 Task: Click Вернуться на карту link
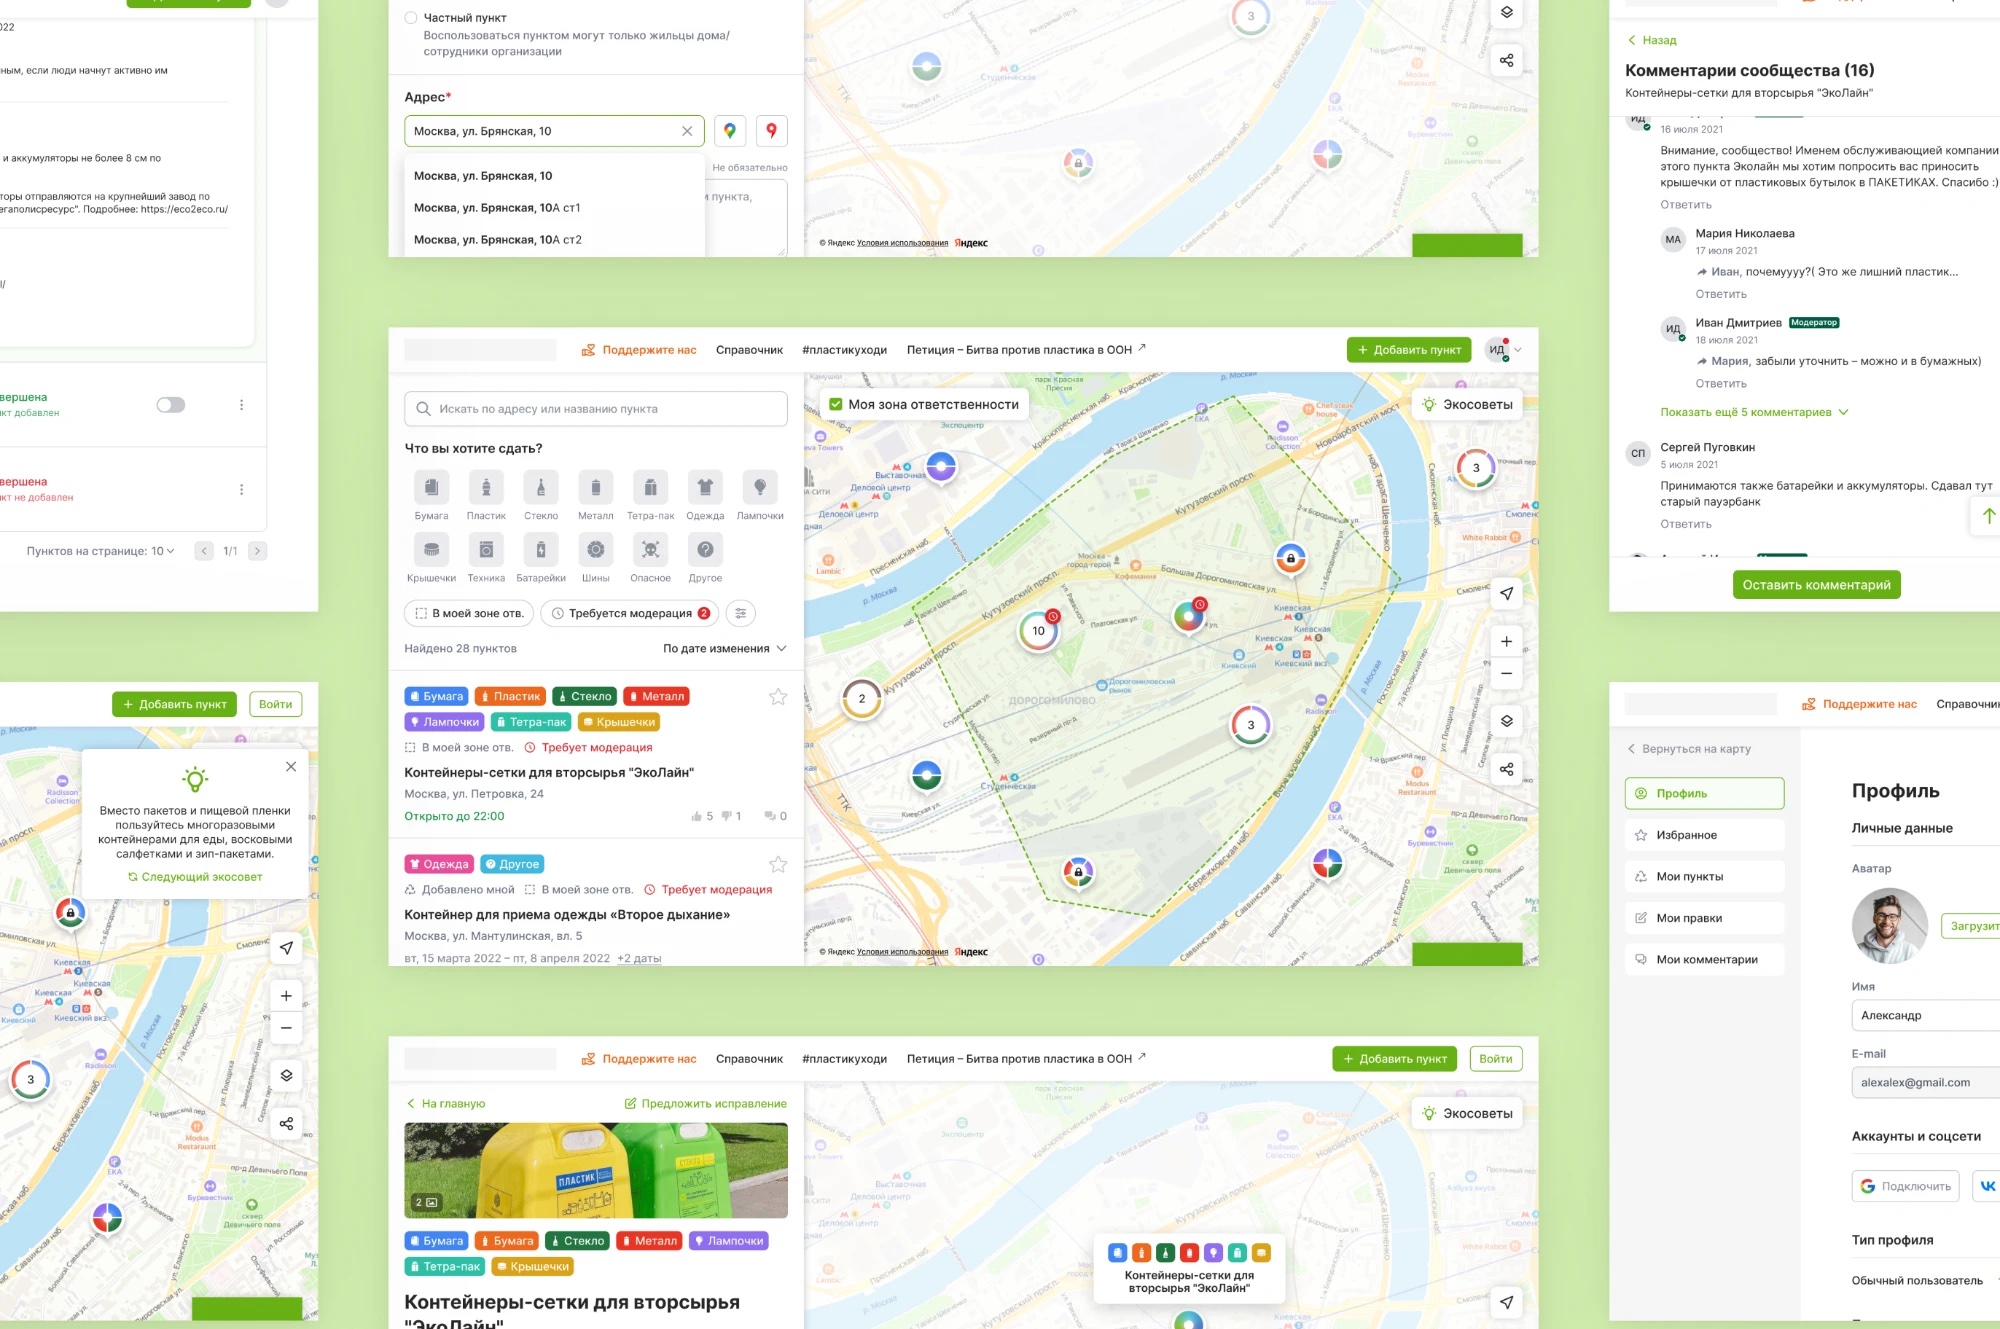click(1688, 749)
